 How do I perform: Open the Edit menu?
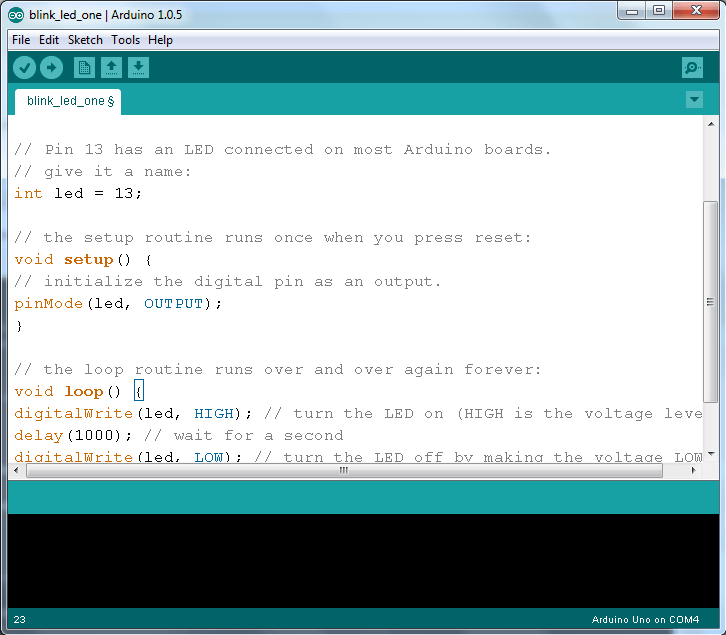49,40
